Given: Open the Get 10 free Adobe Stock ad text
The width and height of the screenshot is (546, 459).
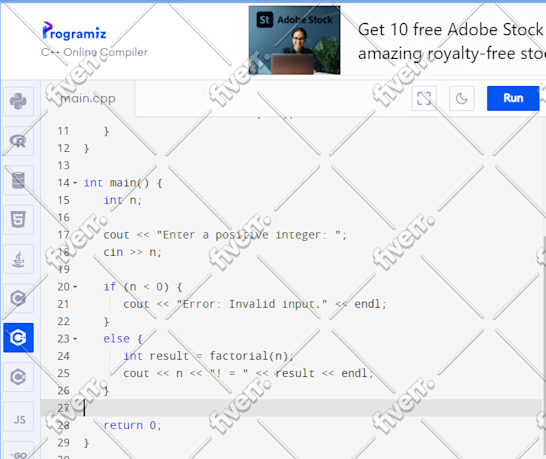Looking at the screenshot, I should pos(452,41).
